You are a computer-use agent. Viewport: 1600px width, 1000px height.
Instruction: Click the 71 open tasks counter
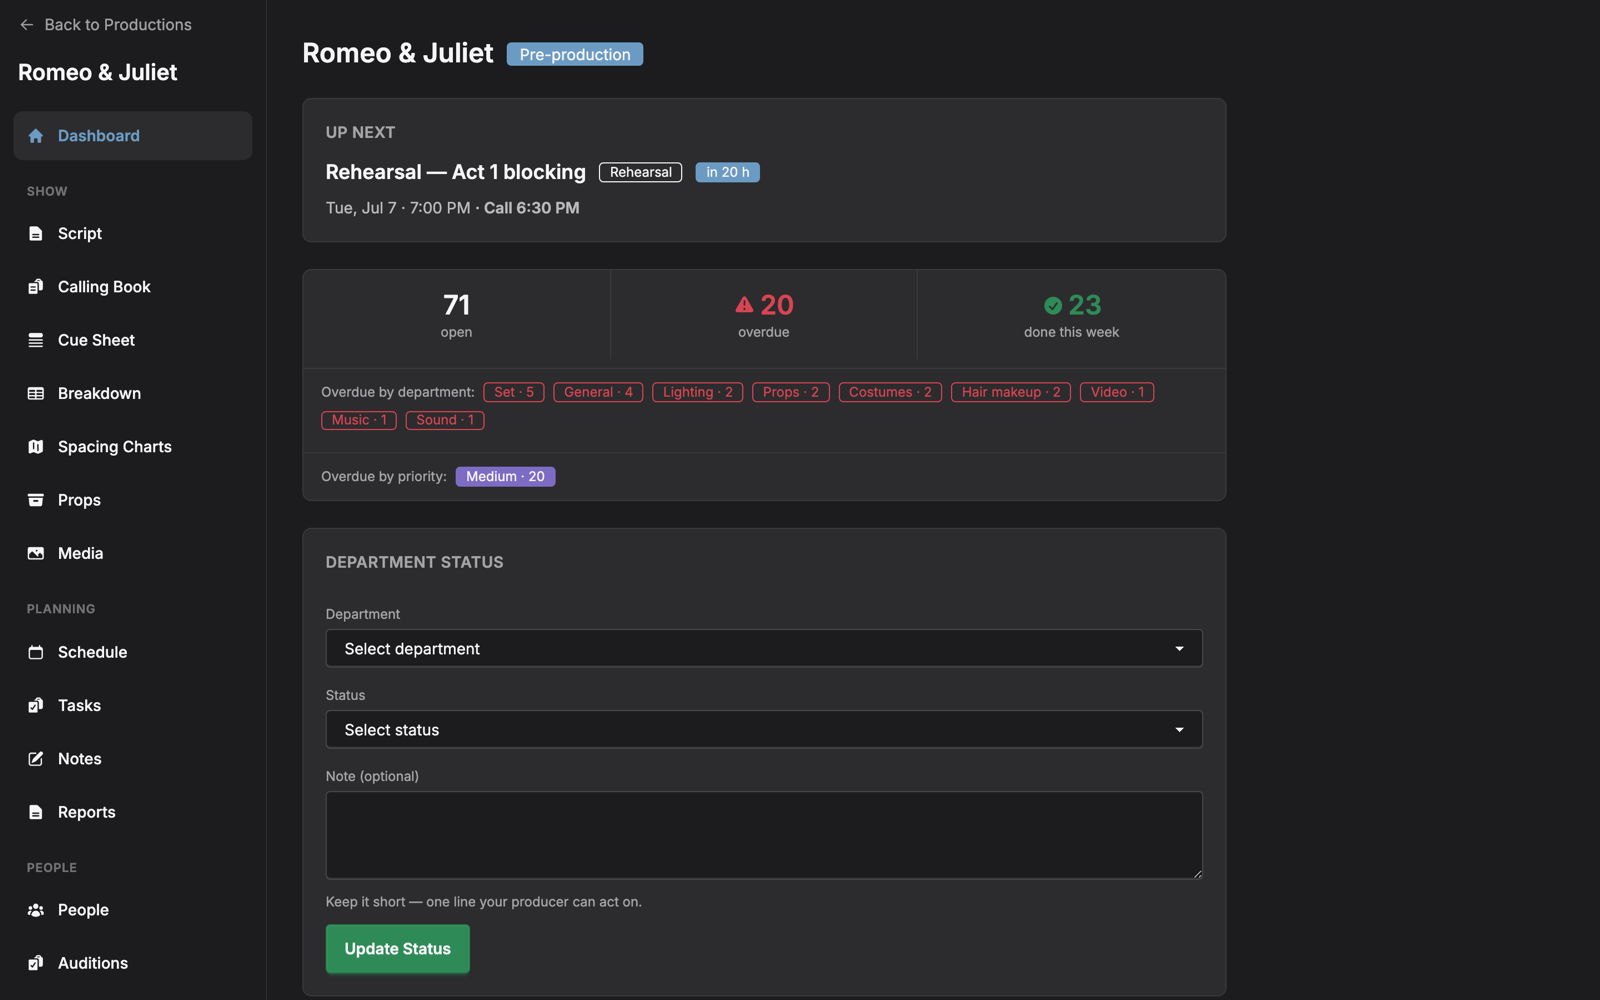pos(456,315)
